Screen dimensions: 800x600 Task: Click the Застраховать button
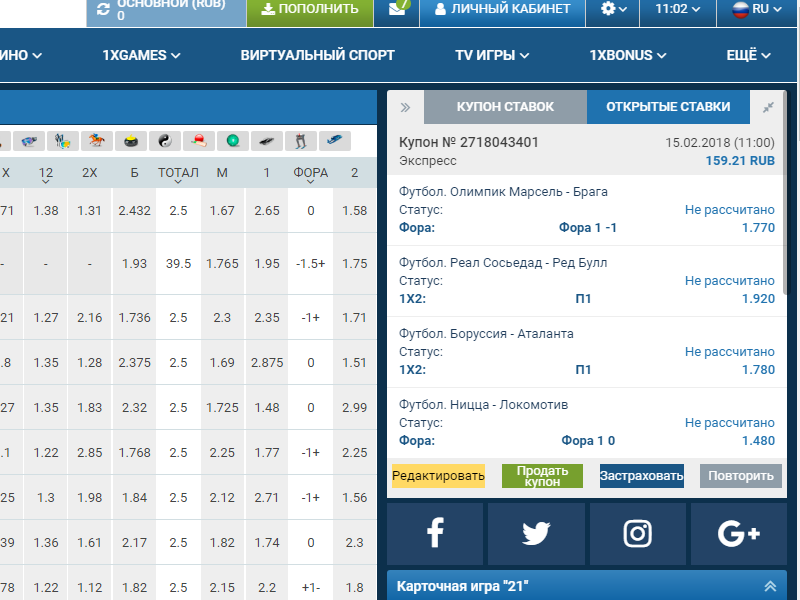click(x=641, y=476)
